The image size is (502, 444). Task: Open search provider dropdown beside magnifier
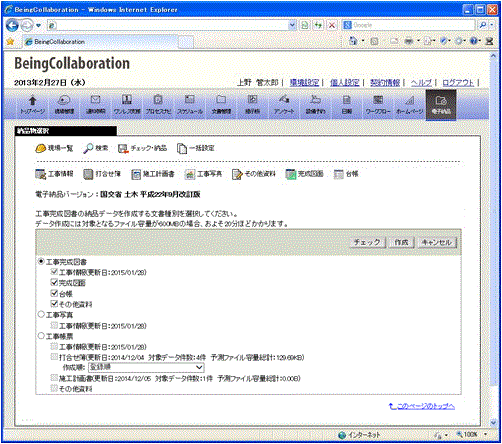(x=492, y=25)
